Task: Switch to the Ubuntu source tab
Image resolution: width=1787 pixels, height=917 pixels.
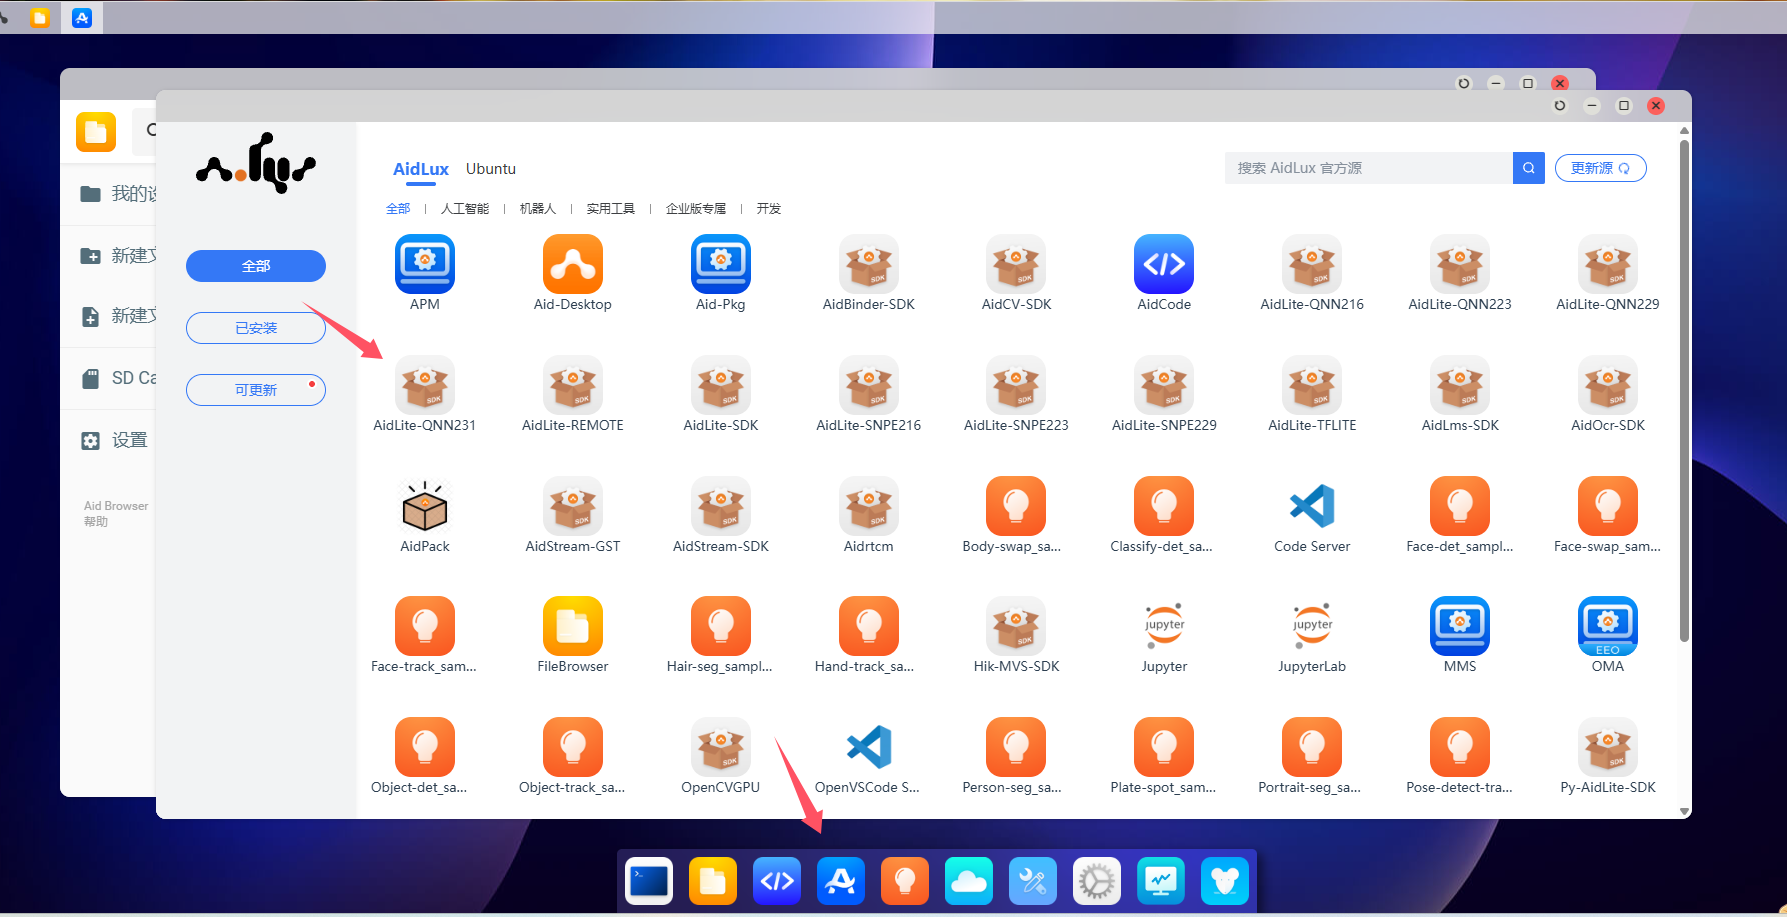Action: point(491,169)
